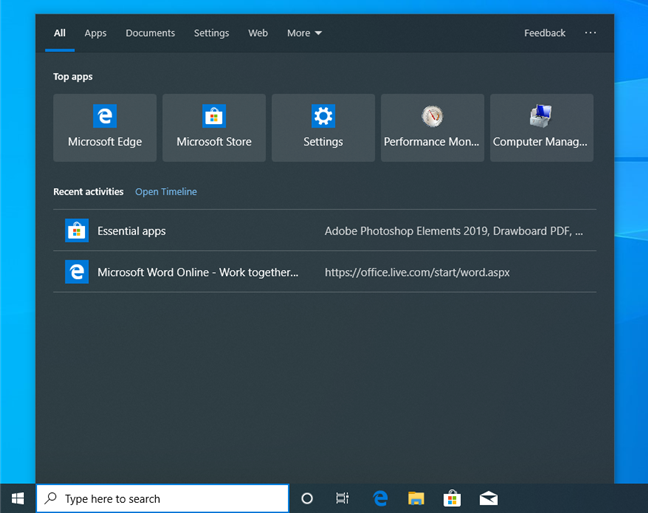
Task: Click the Type here to search box
Action: pos(162,499)
